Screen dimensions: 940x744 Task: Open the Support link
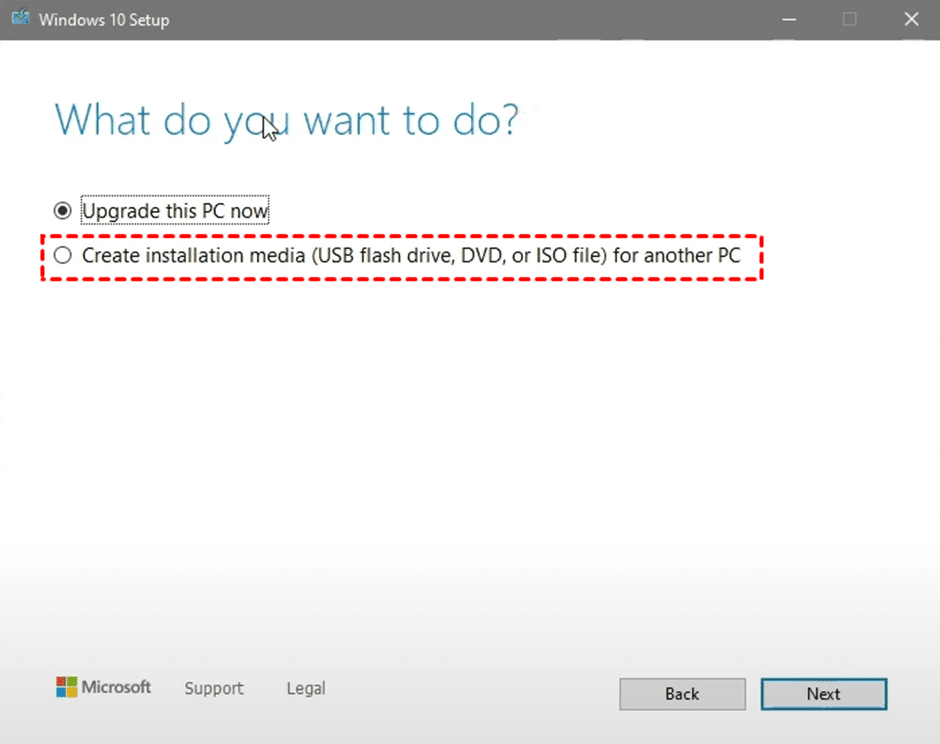(214, 688)
